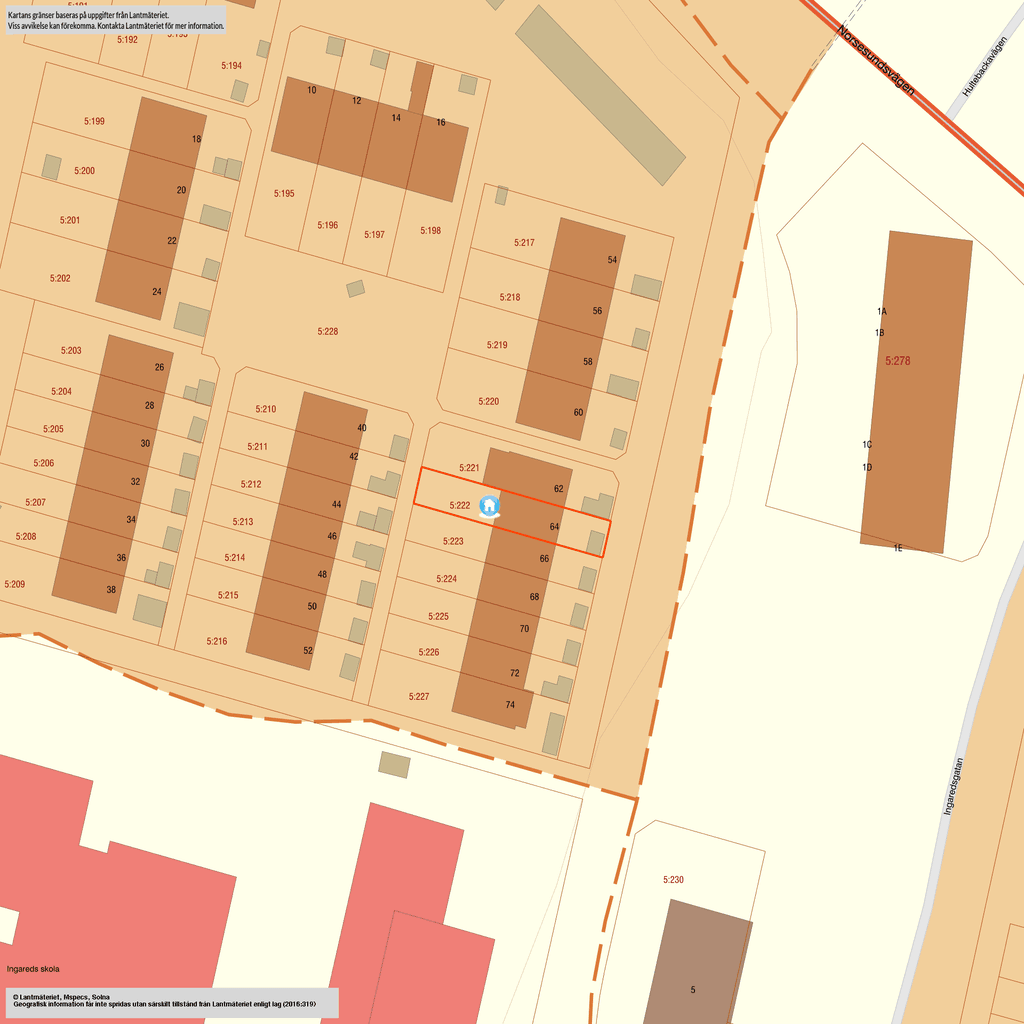Viewport: 1024px width, 1024px height.
Task: Select parcel label 5:278
Action: pos(898,360)
